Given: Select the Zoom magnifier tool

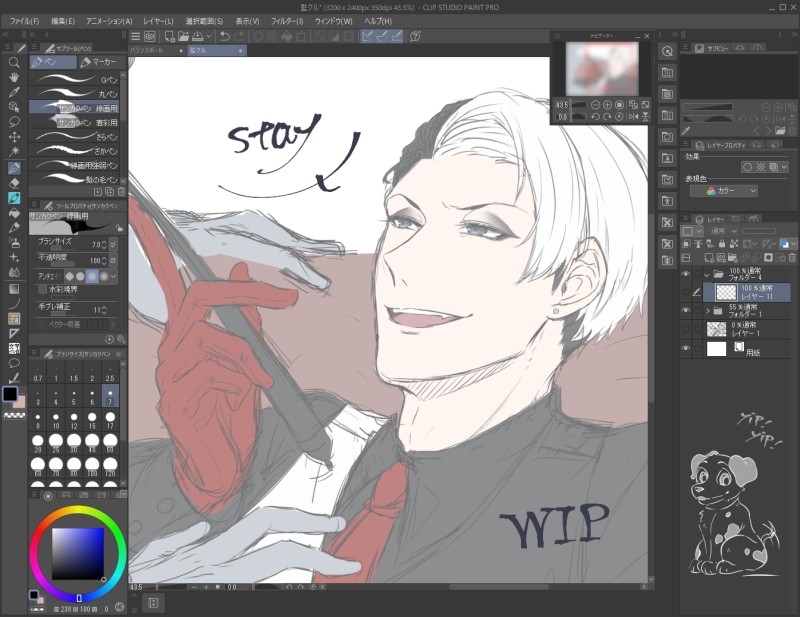Looking at the screenshot, I should (14, 62).
